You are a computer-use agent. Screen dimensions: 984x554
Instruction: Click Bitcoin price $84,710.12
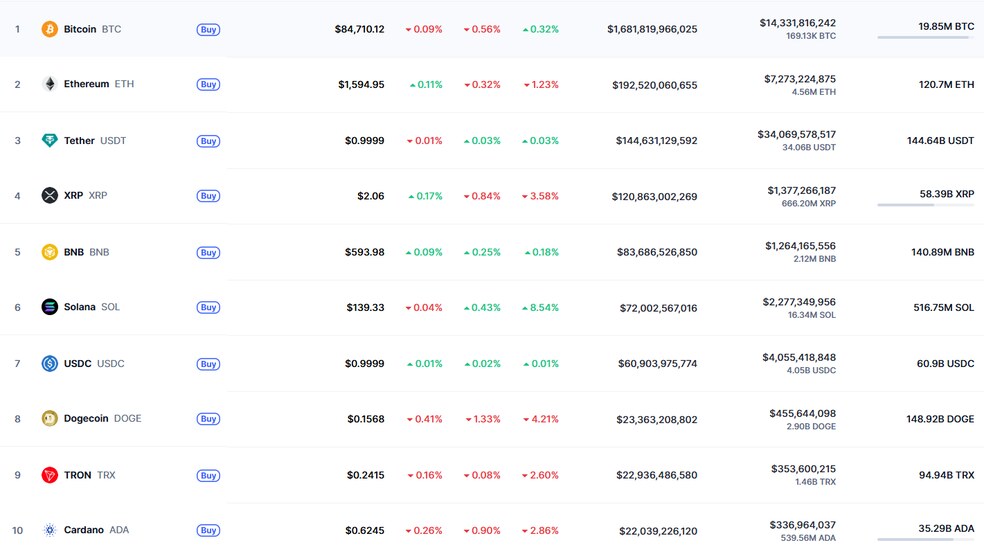click(360, 29)
